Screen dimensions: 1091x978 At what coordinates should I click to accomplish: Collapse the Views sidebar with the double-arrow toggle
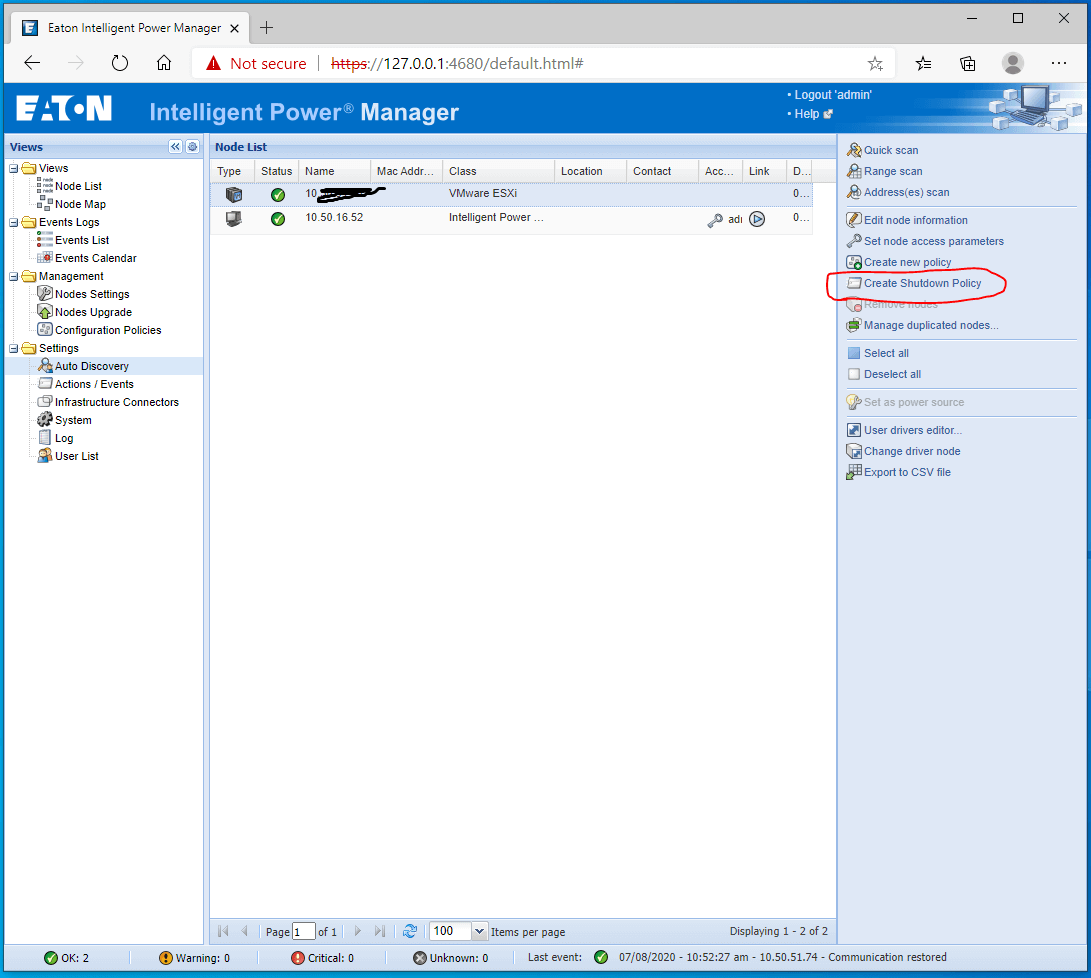point(175,146)
